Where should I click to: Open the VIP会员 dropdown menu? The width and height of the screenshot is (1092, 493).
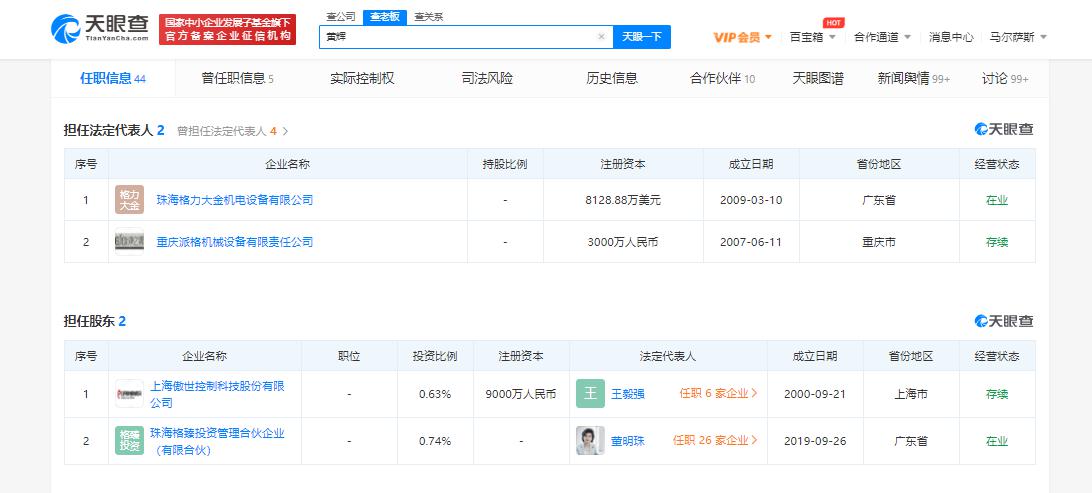pos(742,37)
